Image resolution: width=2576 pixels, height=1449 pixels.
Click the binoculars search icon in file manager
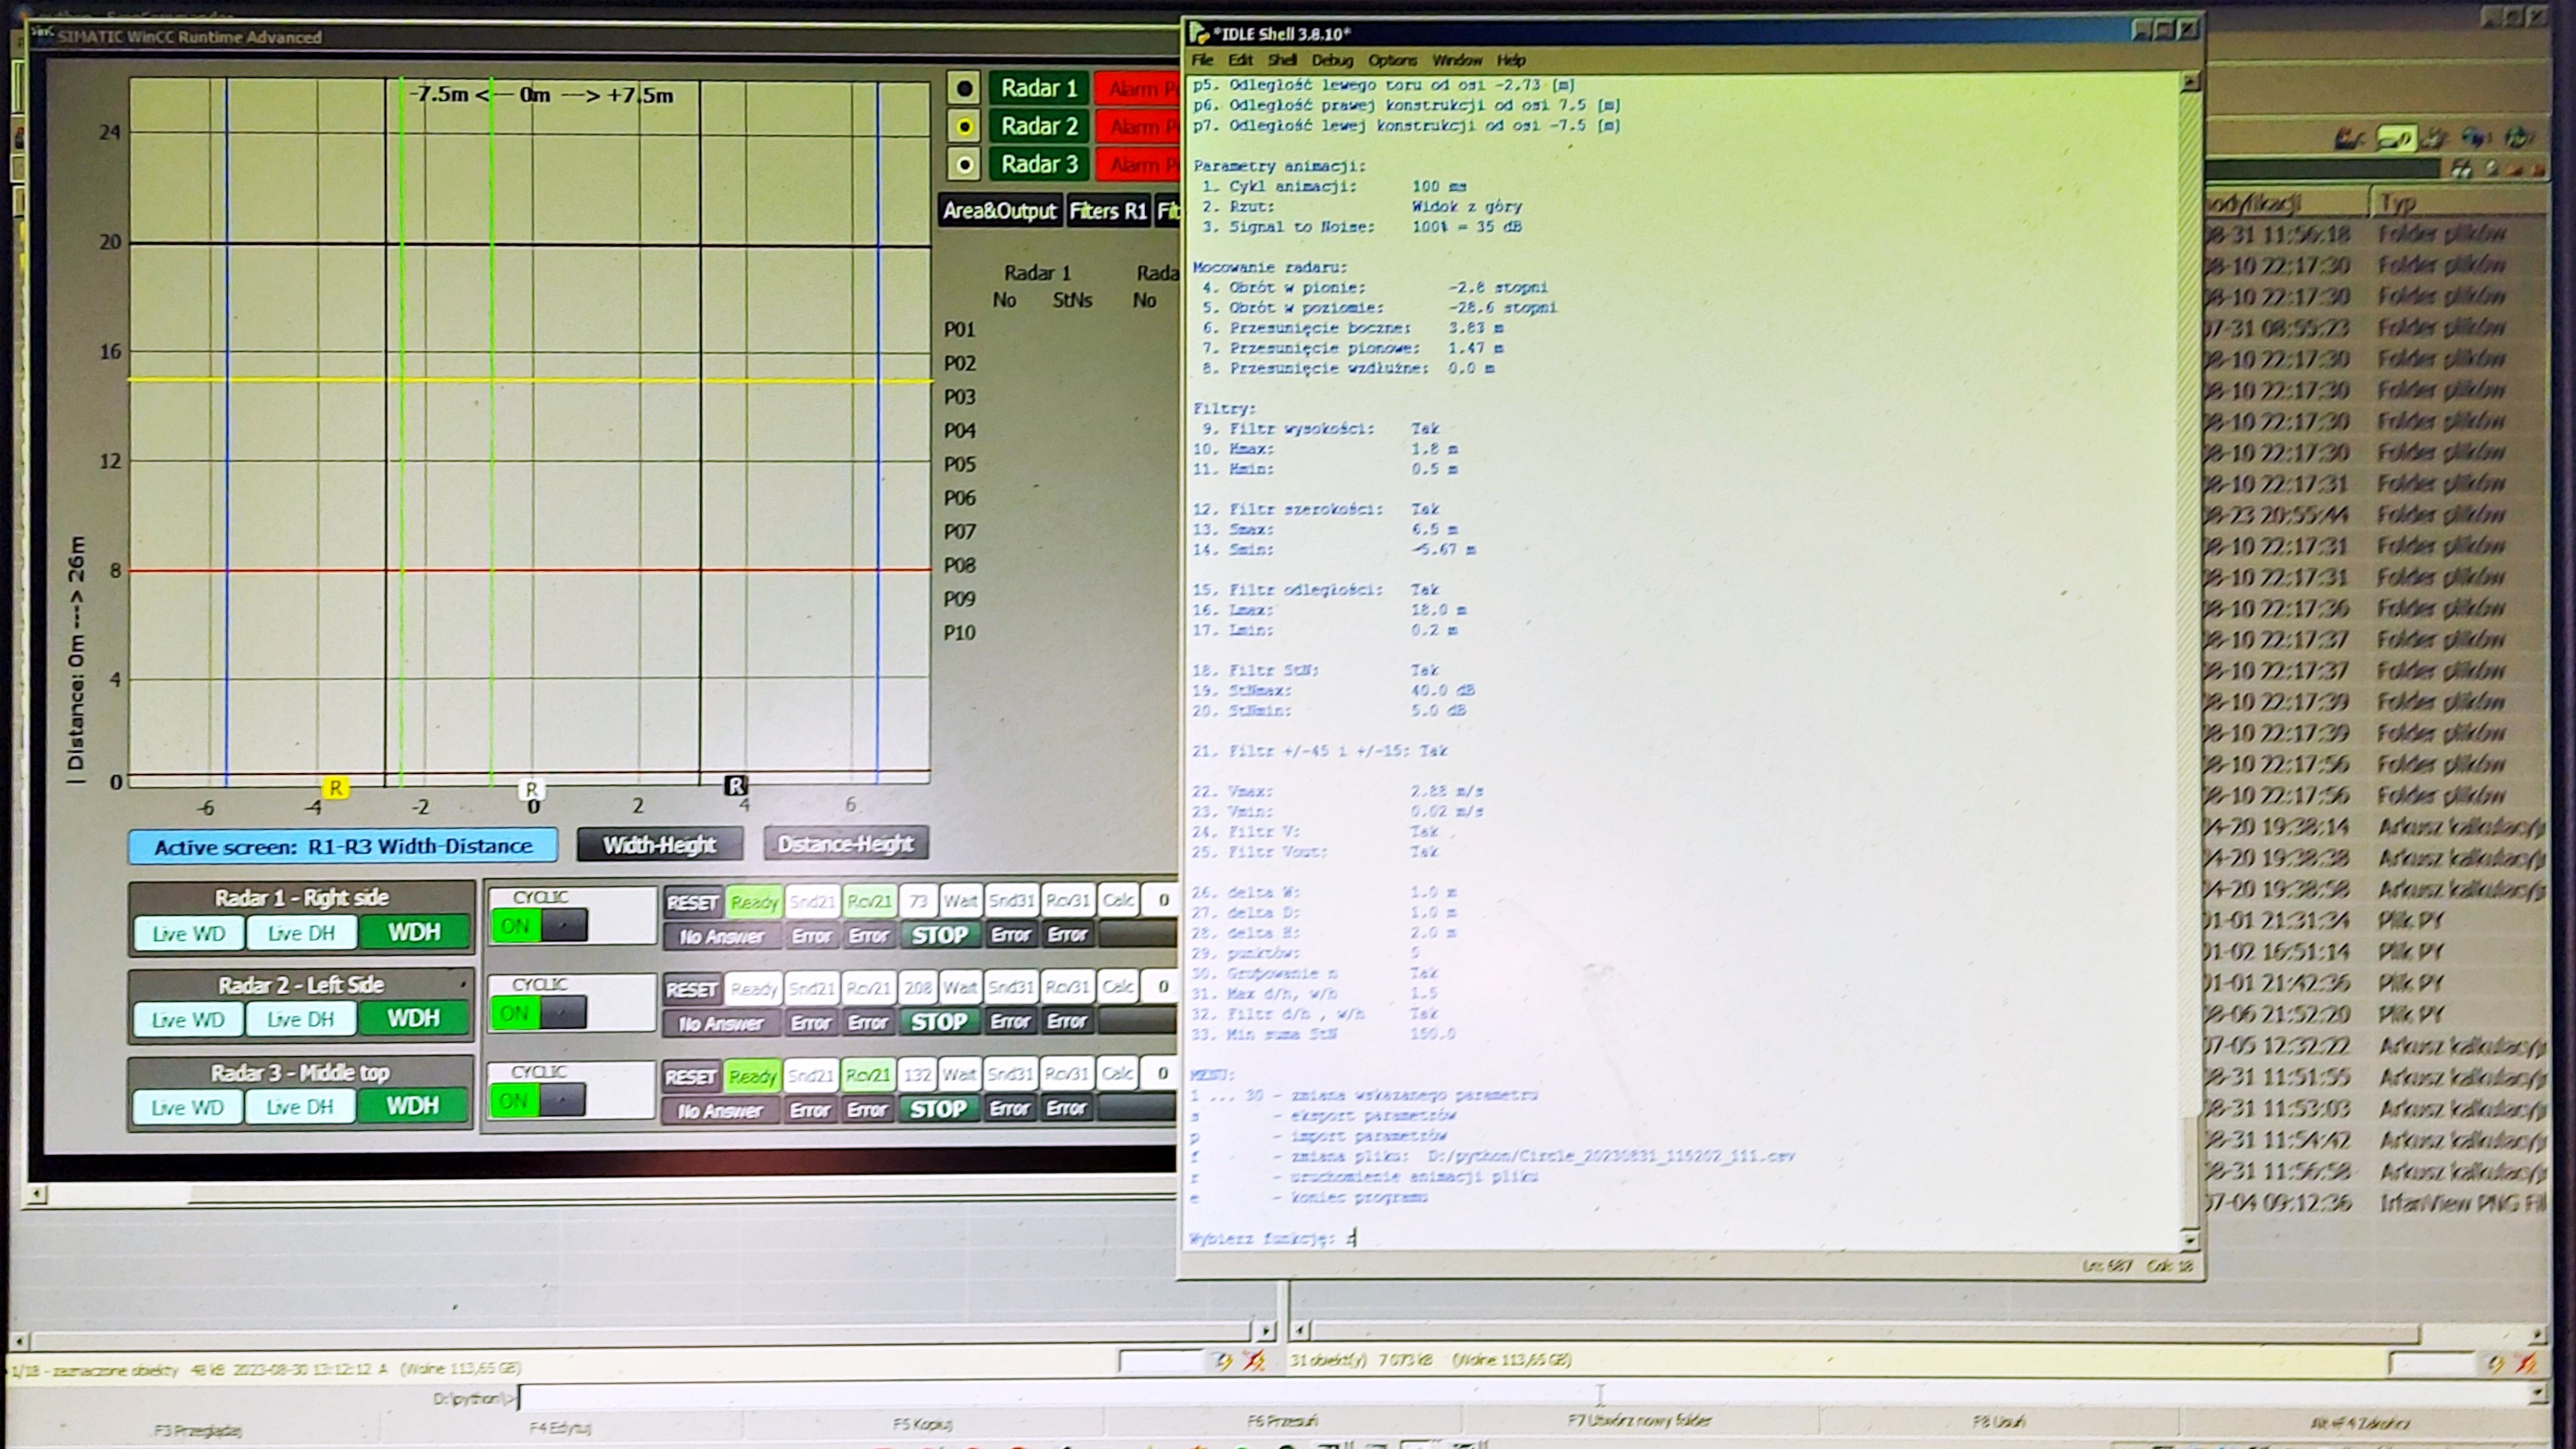point(2461,170)
